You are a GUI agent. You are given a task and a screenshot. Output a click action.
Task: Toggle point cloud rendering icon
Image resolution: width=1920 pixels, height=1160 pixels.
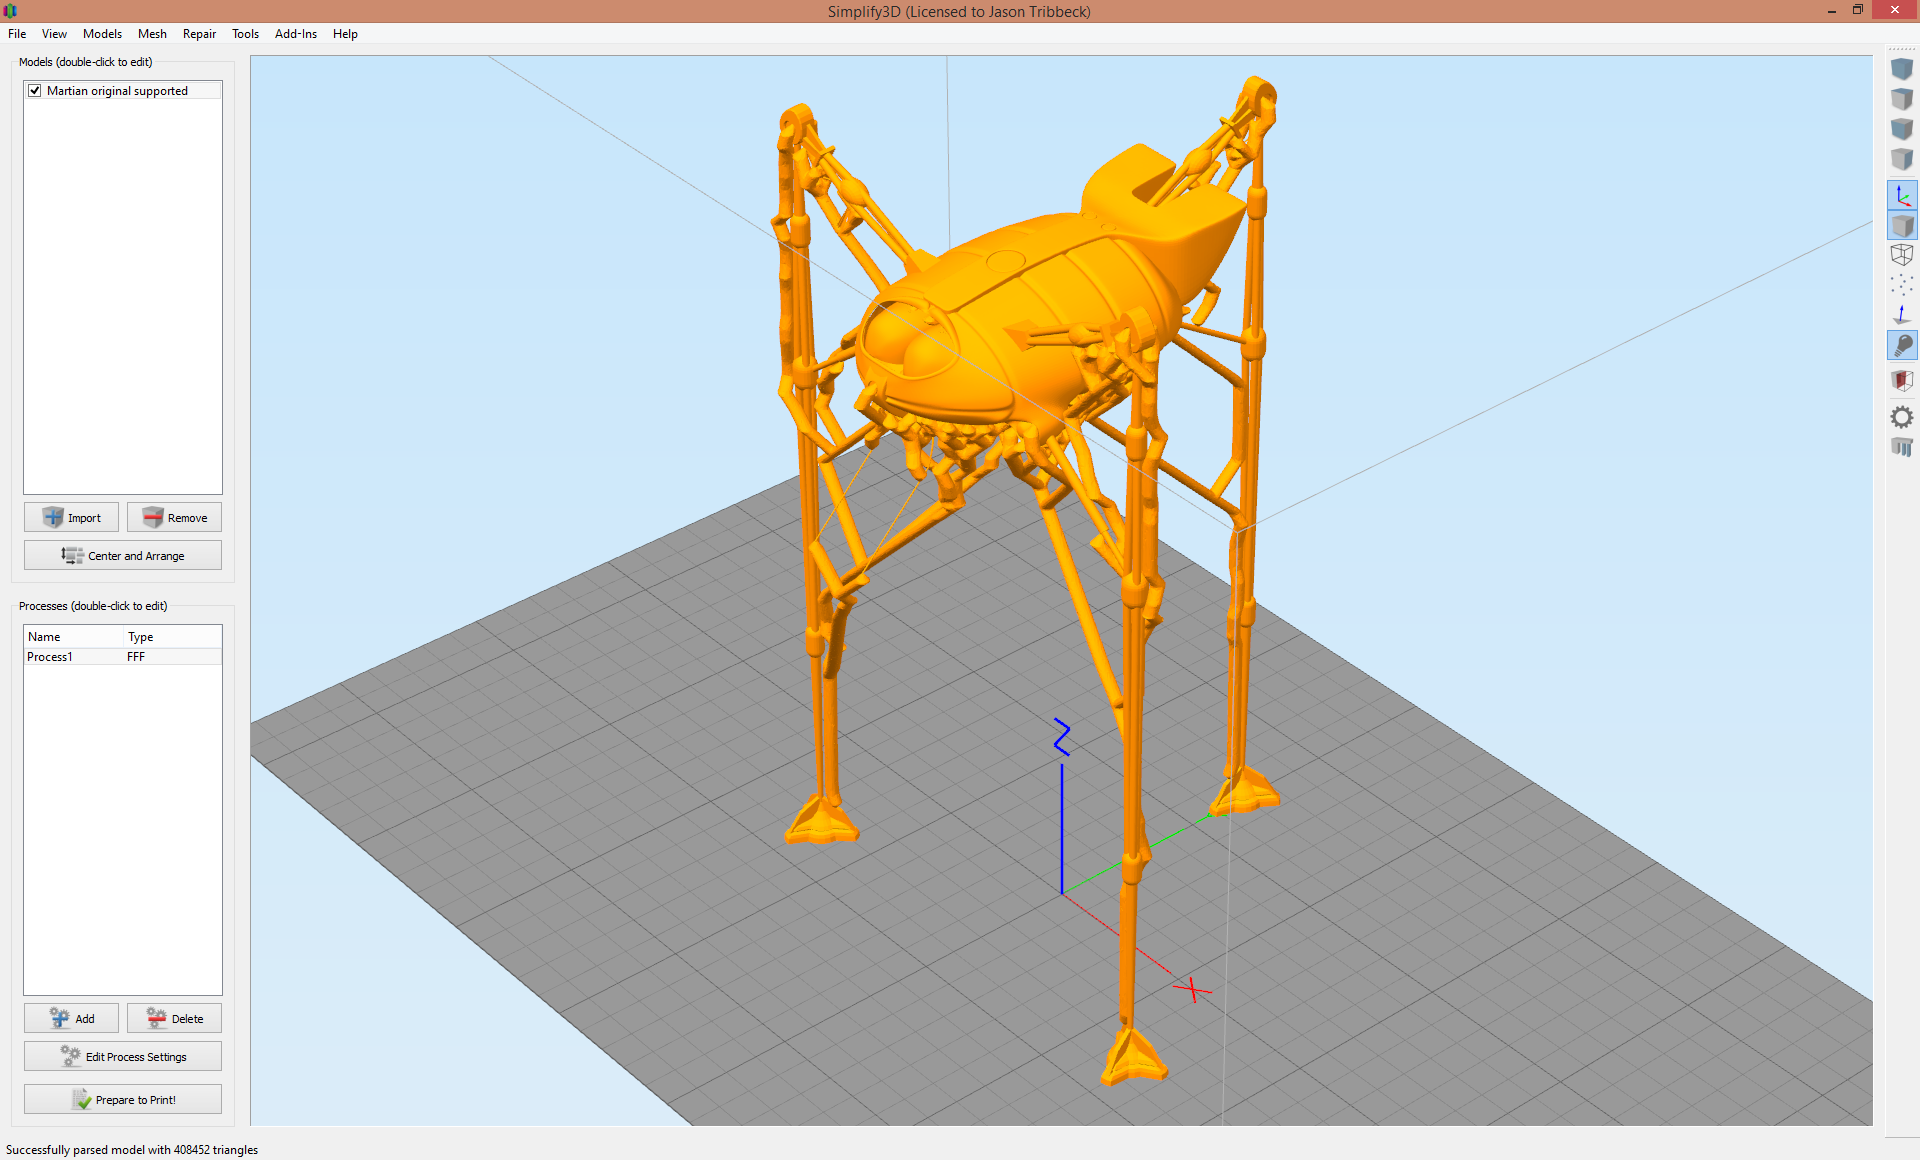pos(1901,285)
